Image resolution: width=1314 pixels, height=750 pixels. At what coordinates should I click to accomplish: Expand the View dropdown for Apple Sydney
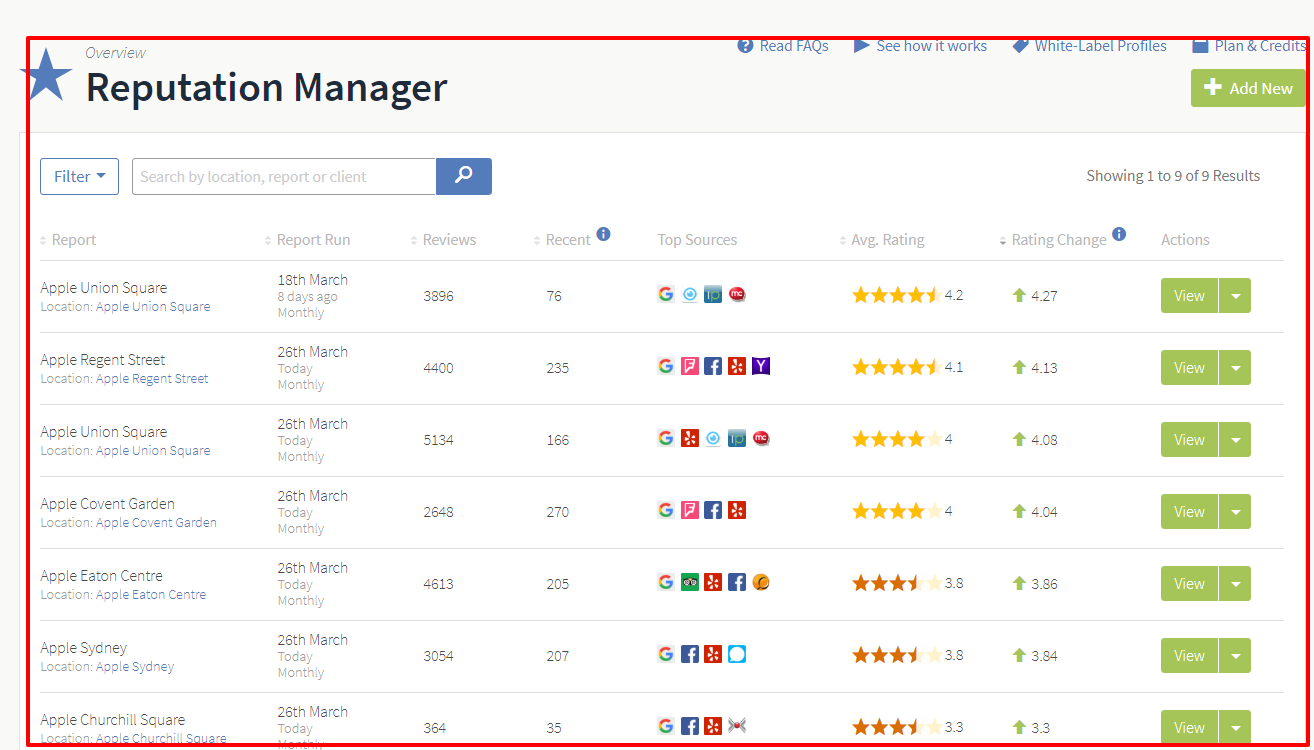coord(1236,655)
